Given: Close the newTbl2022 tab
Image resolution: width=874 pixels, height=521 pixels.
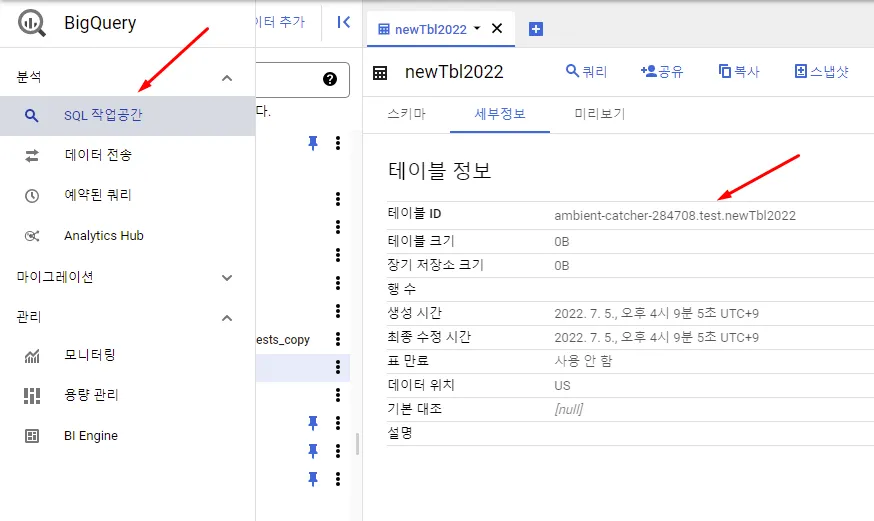Looking at the screenshot, I should (x=497, y=28).
